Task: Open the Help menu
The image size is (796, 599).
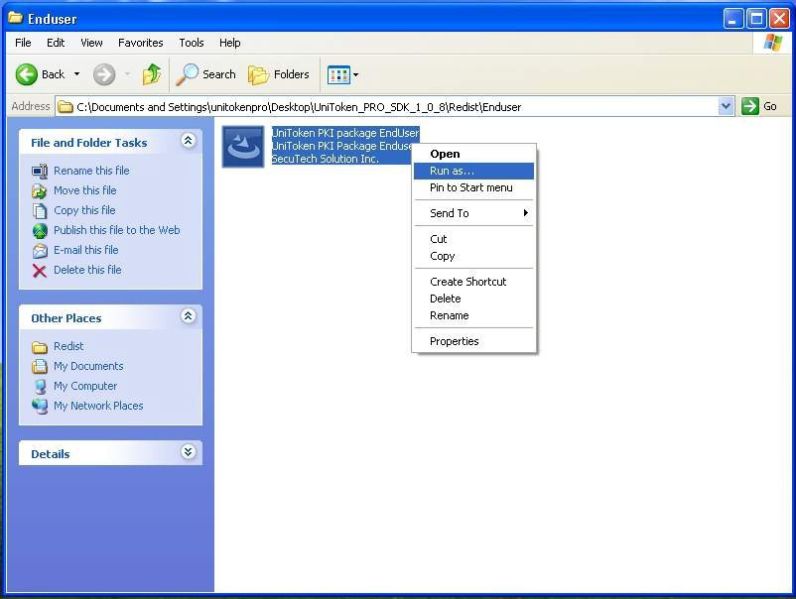Action: point(229,43)
